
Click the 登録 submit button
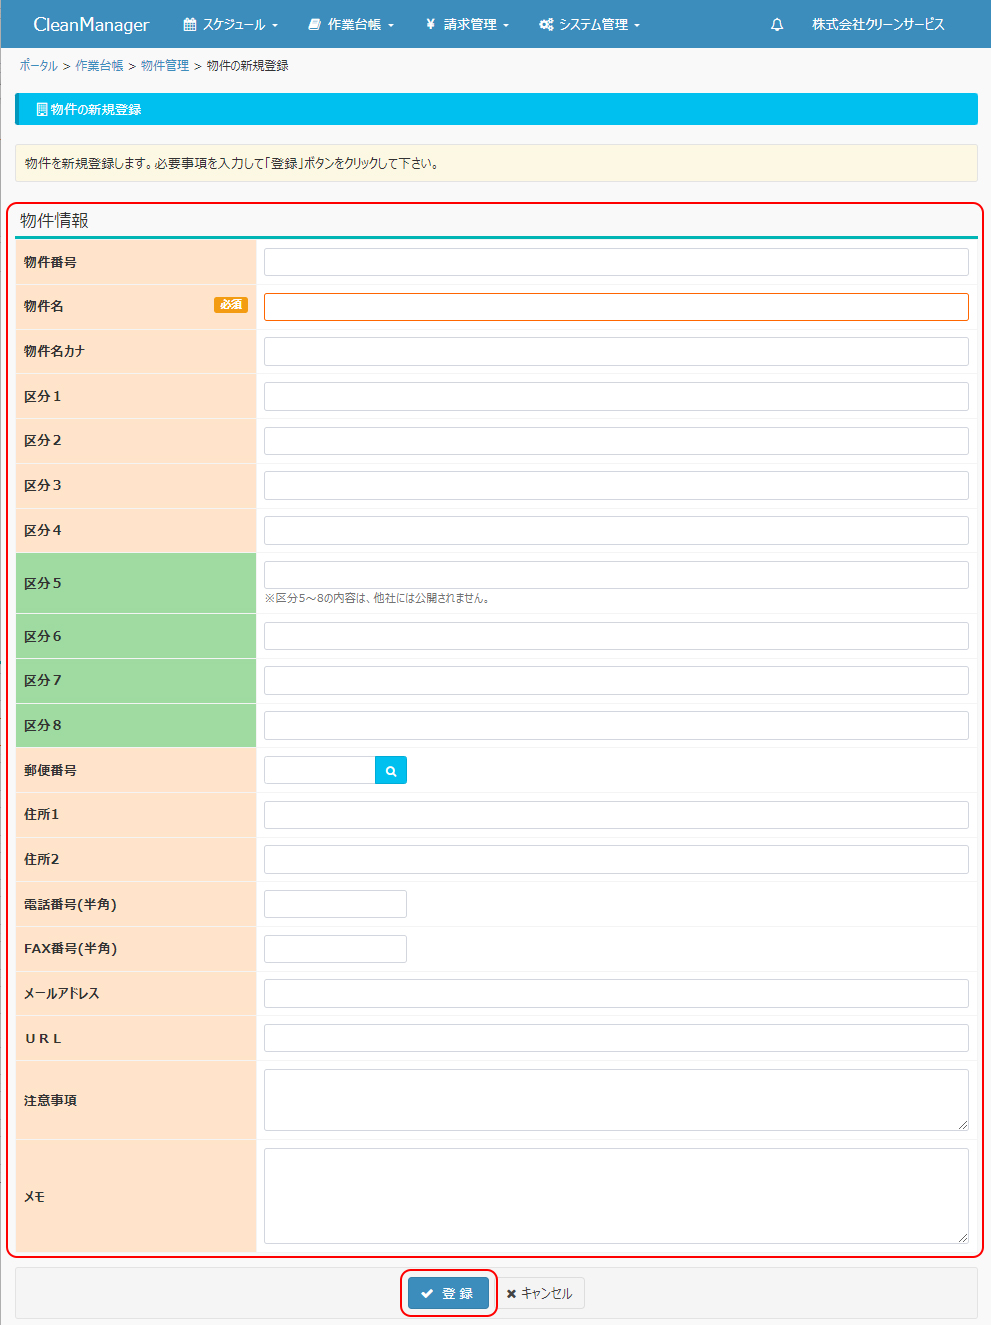(448, 1293)
